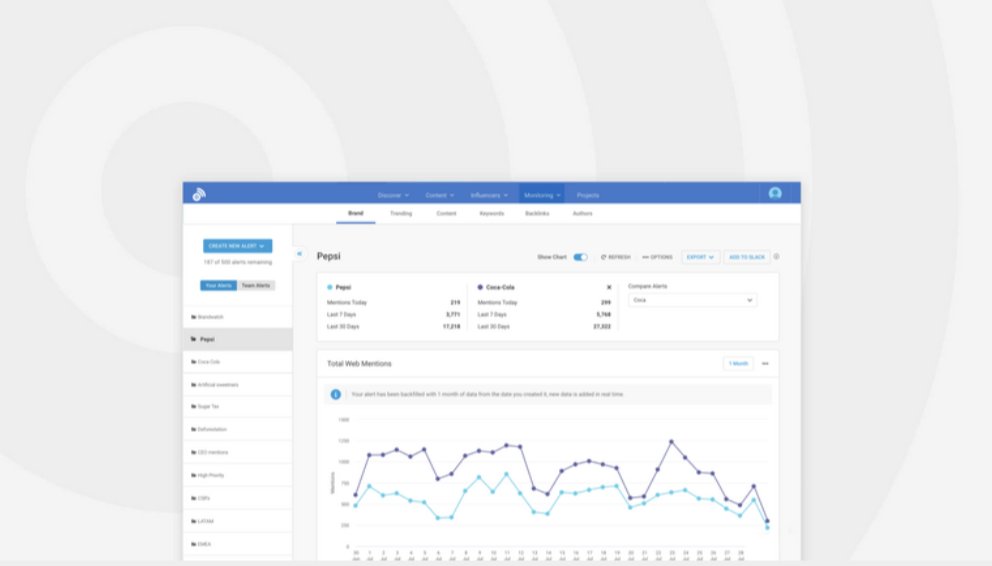The width and height of the screenshot is (992, 566).
Task: Click the Total Web Mentions heading
Action: tap(359, 364)
